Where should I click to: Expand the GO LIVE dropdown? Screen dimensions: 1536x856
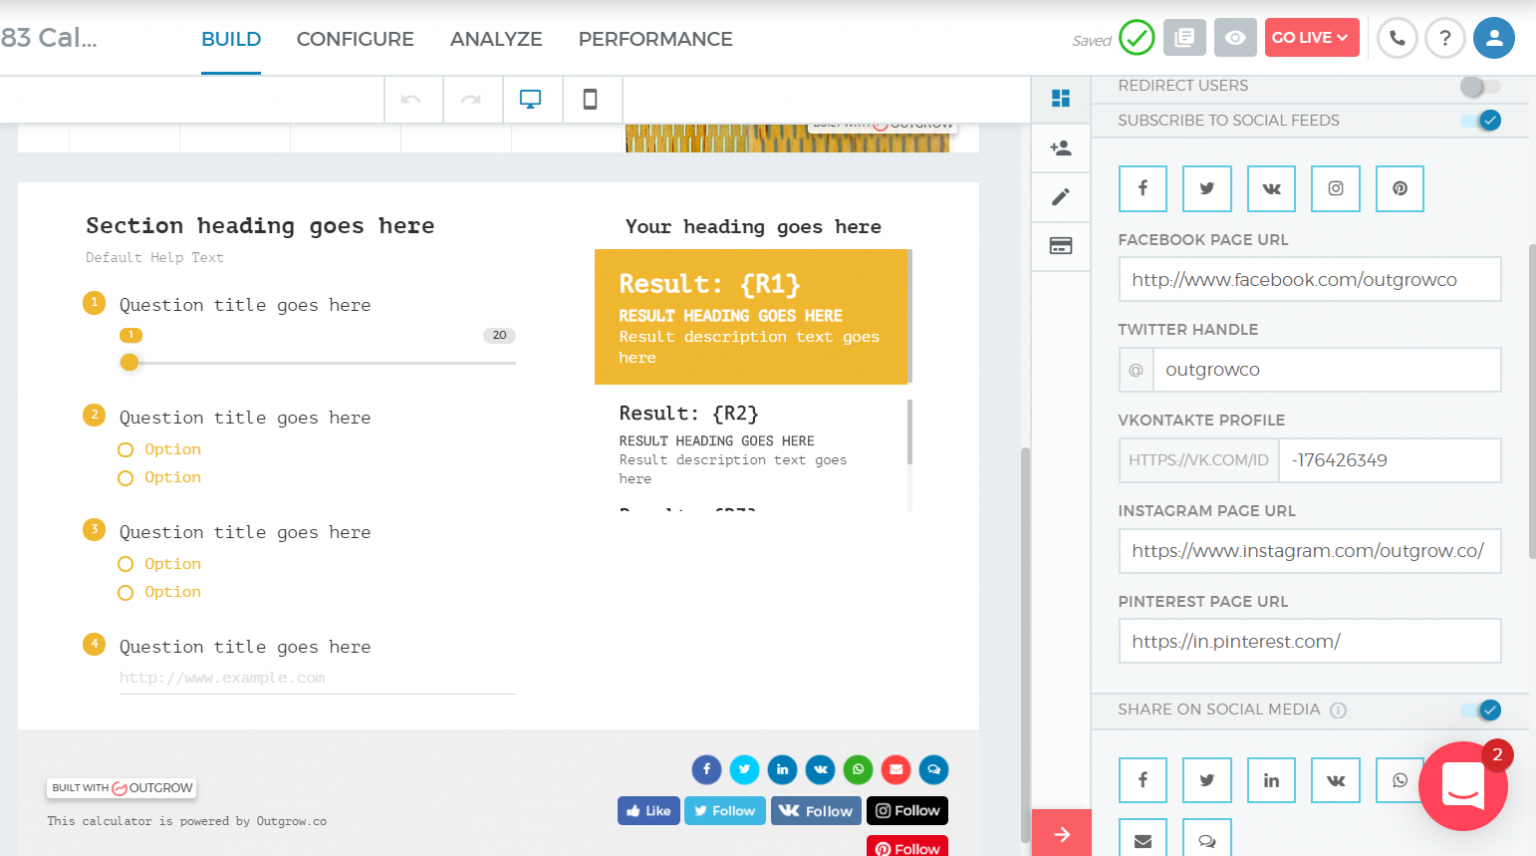[1311, 38]
